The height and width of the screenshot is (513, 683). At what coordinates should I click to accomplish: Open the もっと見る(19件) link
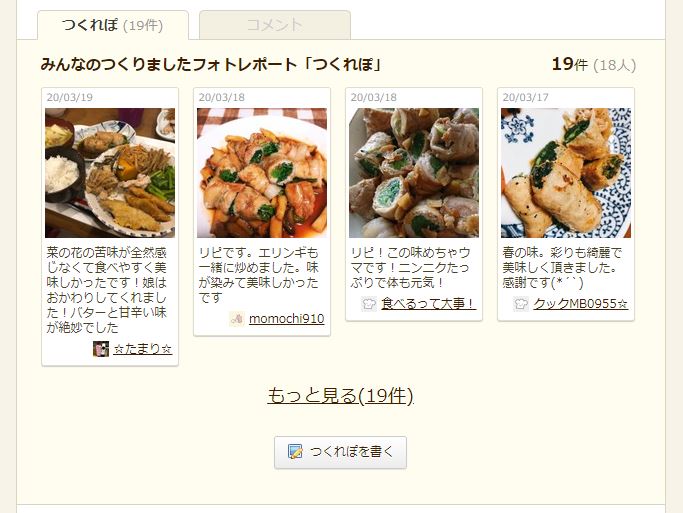point(340,395)
